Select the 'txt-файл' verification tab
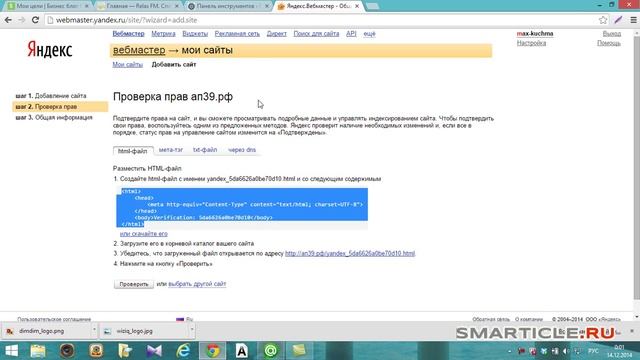The width and height of the screenshot is (640, 360). click(205, 150)
